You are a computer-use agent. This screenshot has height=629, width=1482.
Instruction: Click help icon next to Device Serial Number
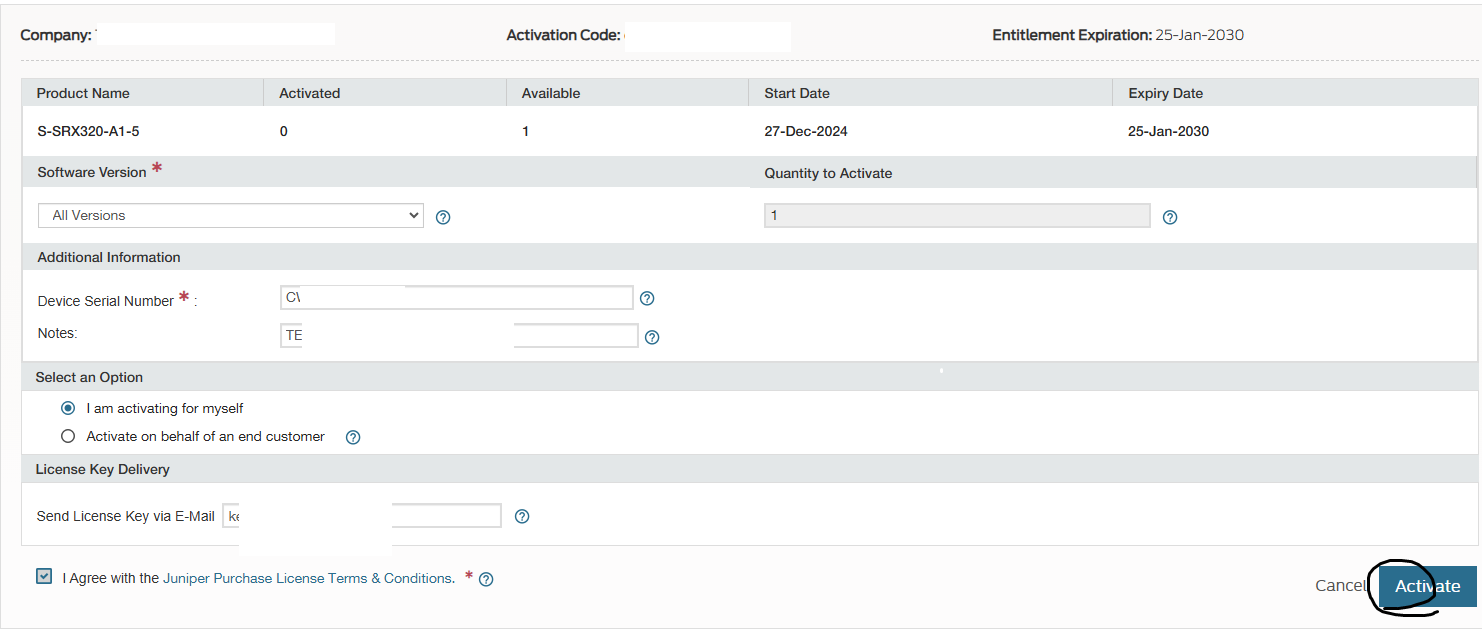click(647, 298)
